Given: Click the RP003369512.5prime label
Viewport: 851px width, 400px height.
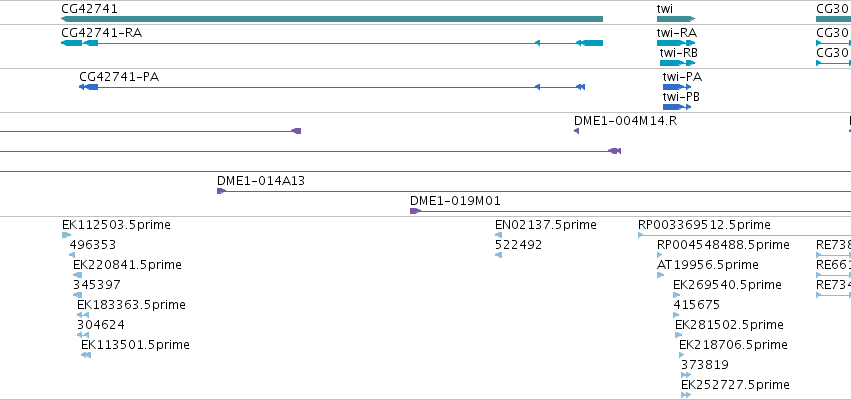Looking at the screenshot, I should [704, 225].
